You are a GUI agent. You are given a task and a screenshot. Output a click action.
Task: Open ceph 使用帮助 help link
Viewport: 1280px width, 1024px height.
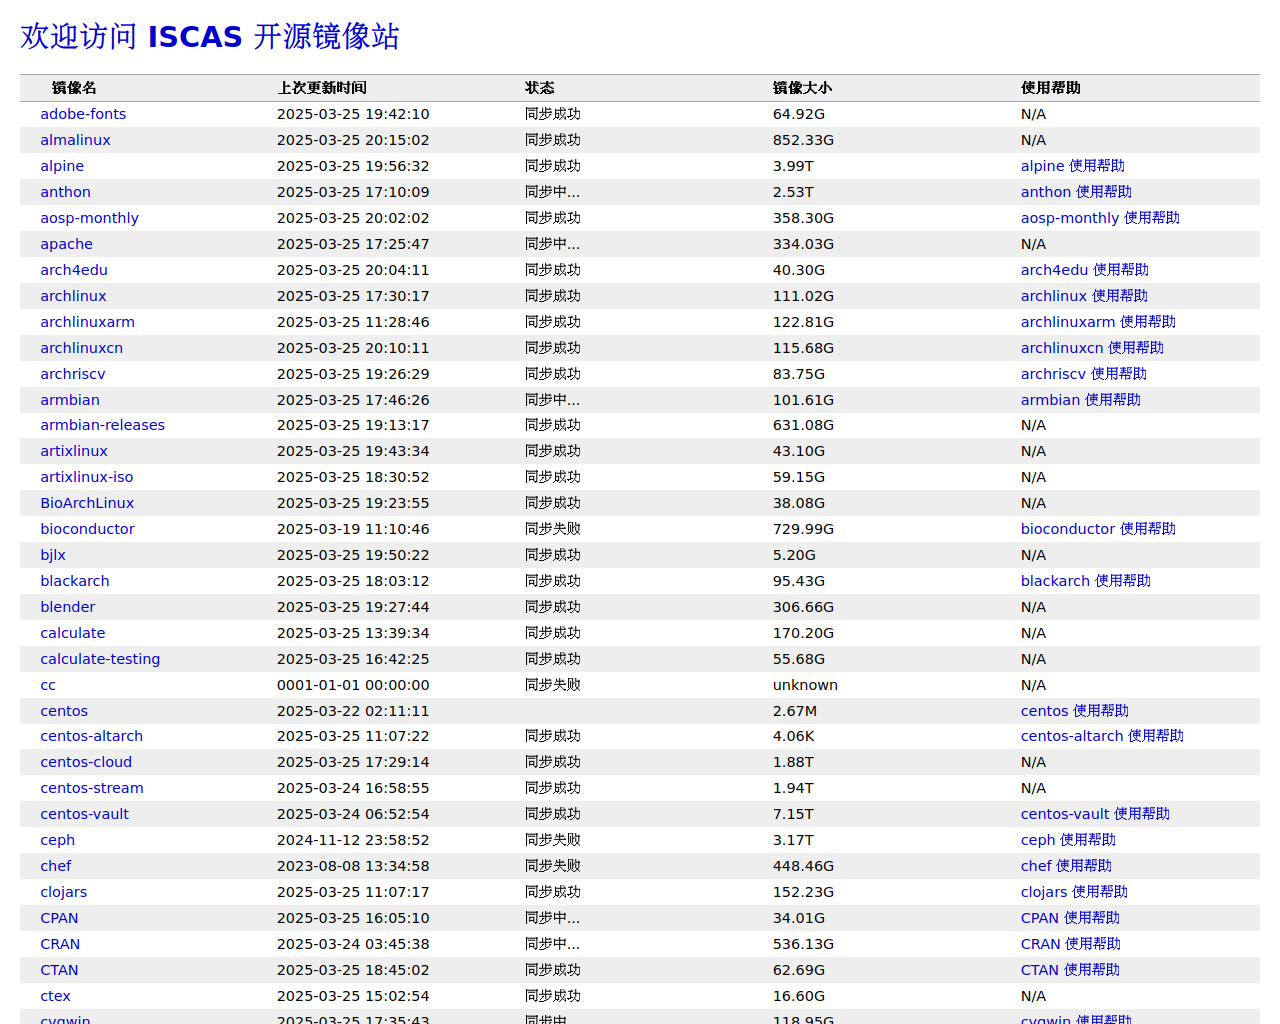(1068, 840)
